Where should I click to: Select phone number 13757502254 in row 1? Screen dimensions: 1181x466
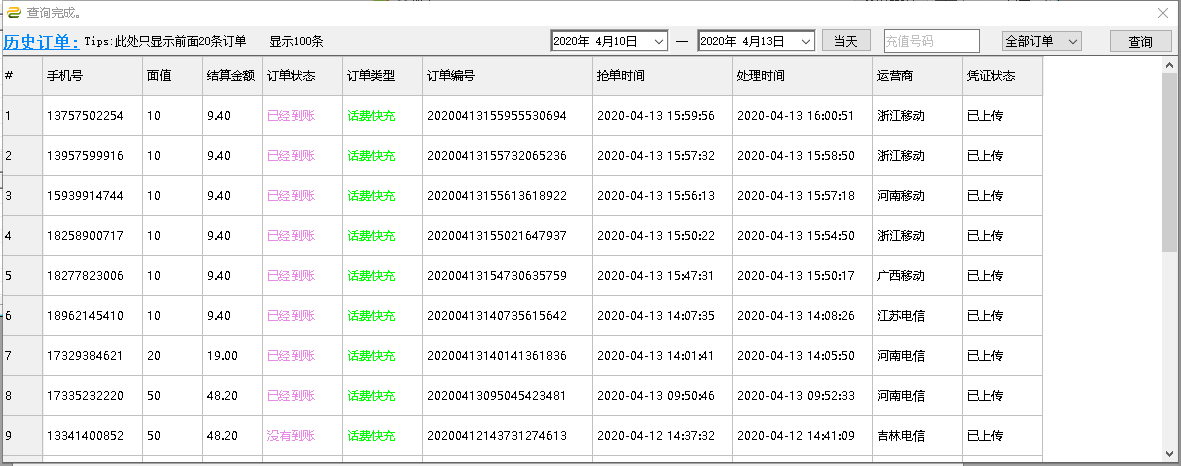85,116
